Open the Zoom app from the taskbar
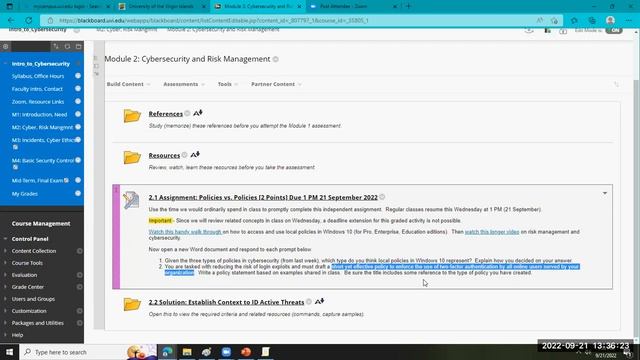 (x=226, y=352)
